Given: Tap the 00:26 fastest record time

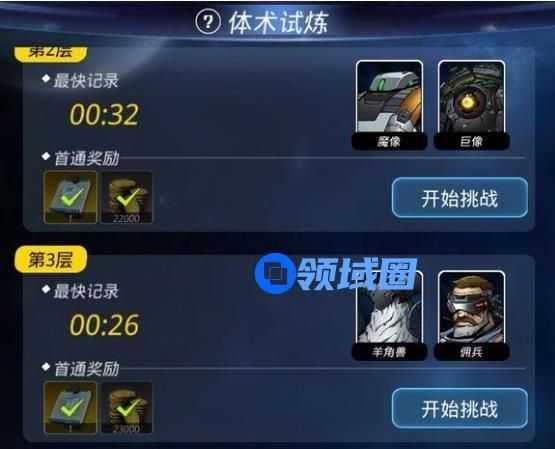Looking at the screenshot, I should (104, 325).
